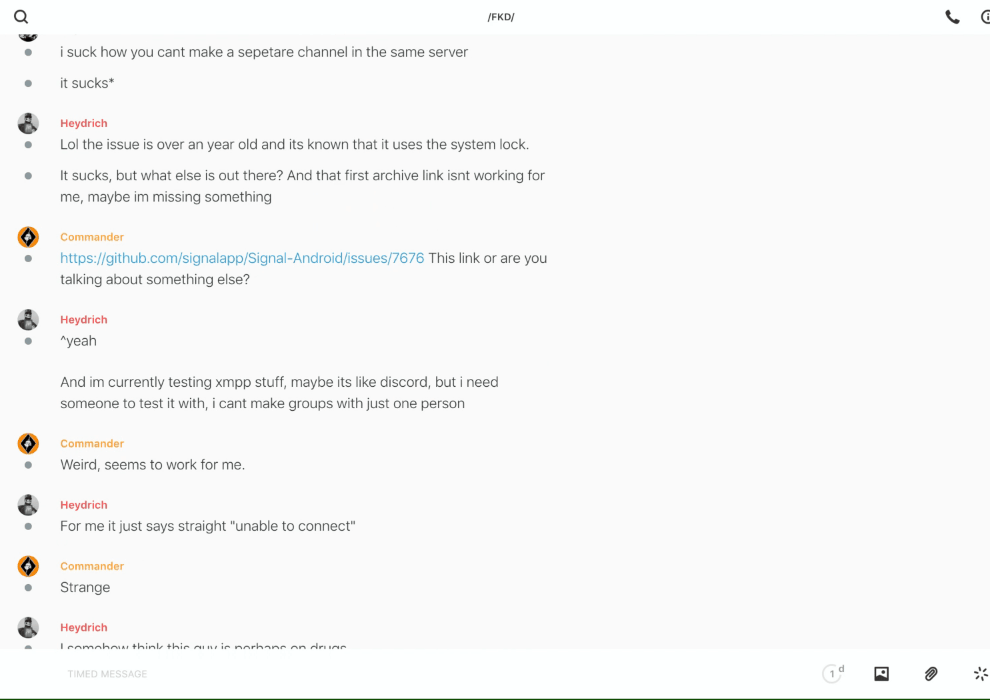Click Heydrich's name above the "^yeah" message

pyautogui.click(x=84, y=320)
